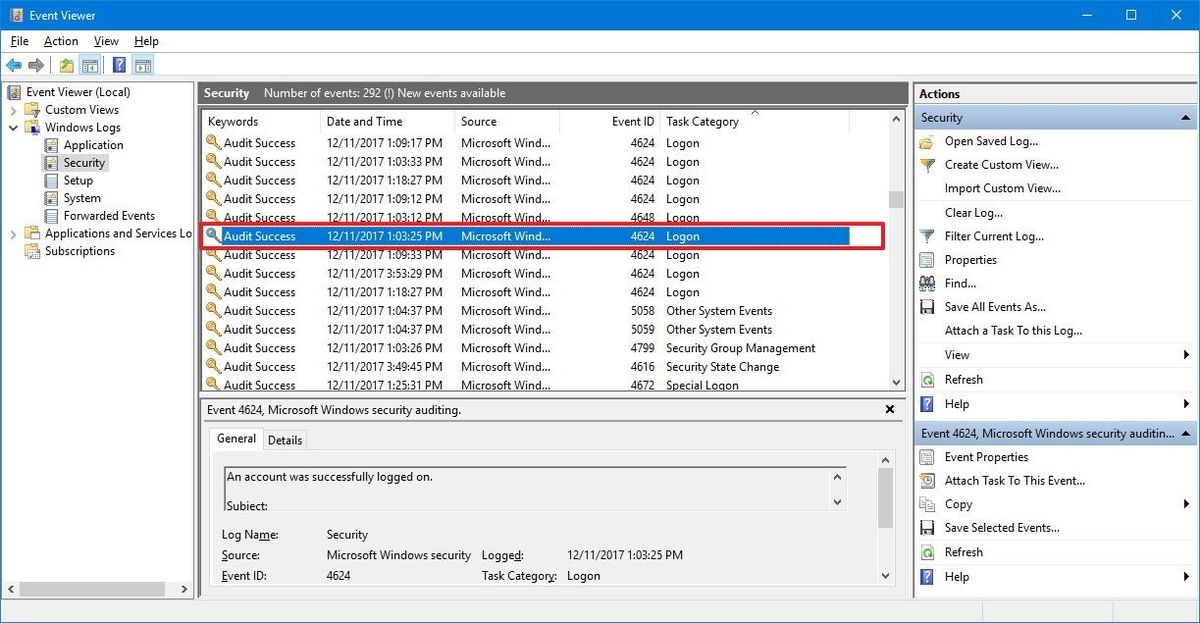Open the Find binoculars icon in Actions
Image resolution: width=1200 pixels, height=623 pixels.
tap(927, 283)
